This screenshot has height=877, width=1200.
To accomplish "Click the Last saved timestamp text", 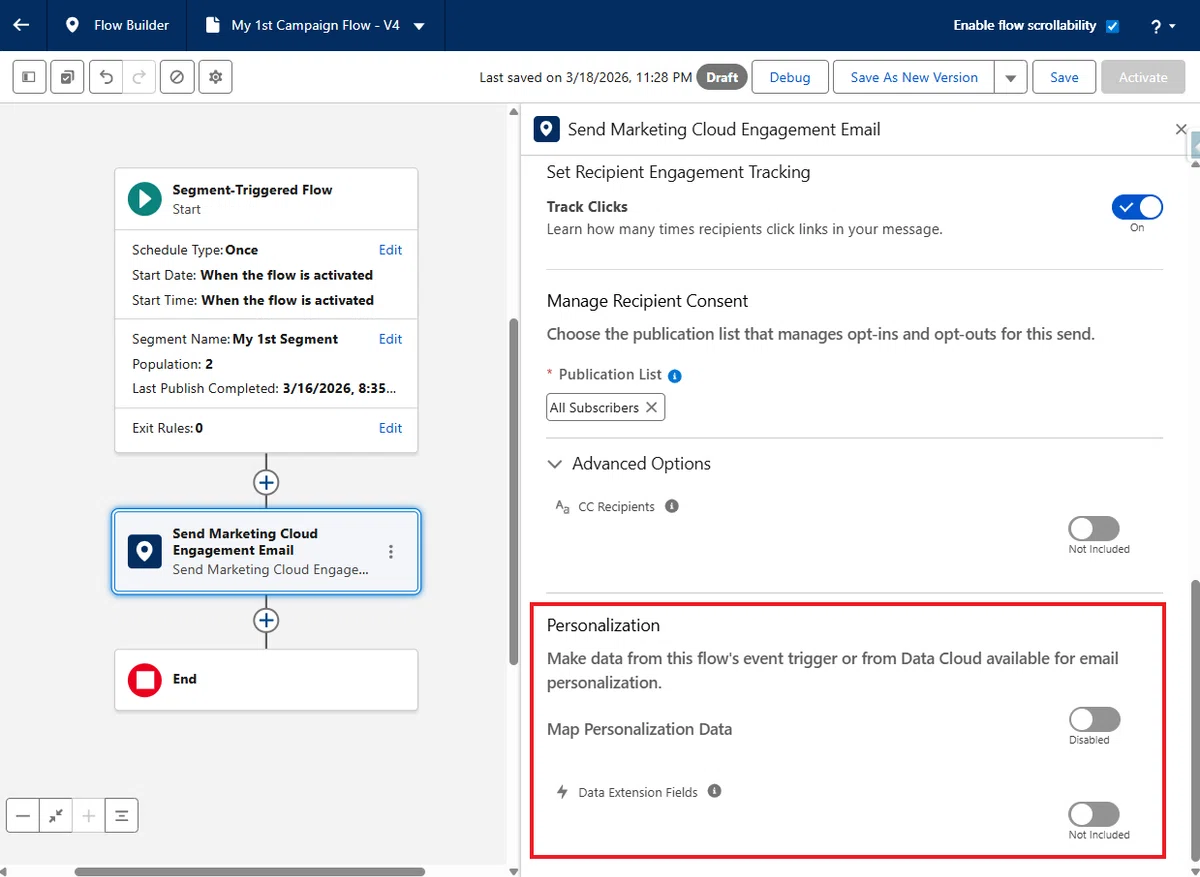I will point(586,77).
